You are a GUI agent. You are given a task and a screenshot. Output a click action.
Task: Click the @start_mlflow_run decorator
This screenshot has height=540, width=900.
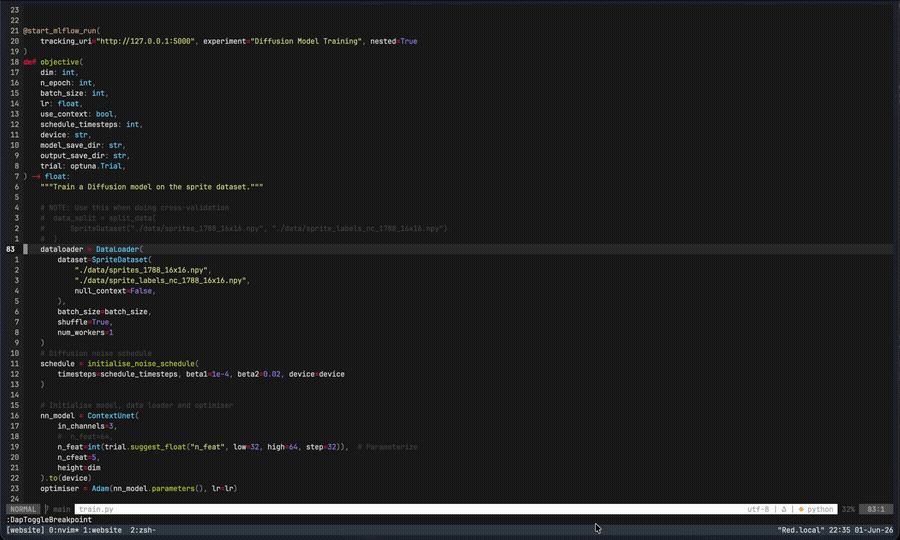[61, 31]
